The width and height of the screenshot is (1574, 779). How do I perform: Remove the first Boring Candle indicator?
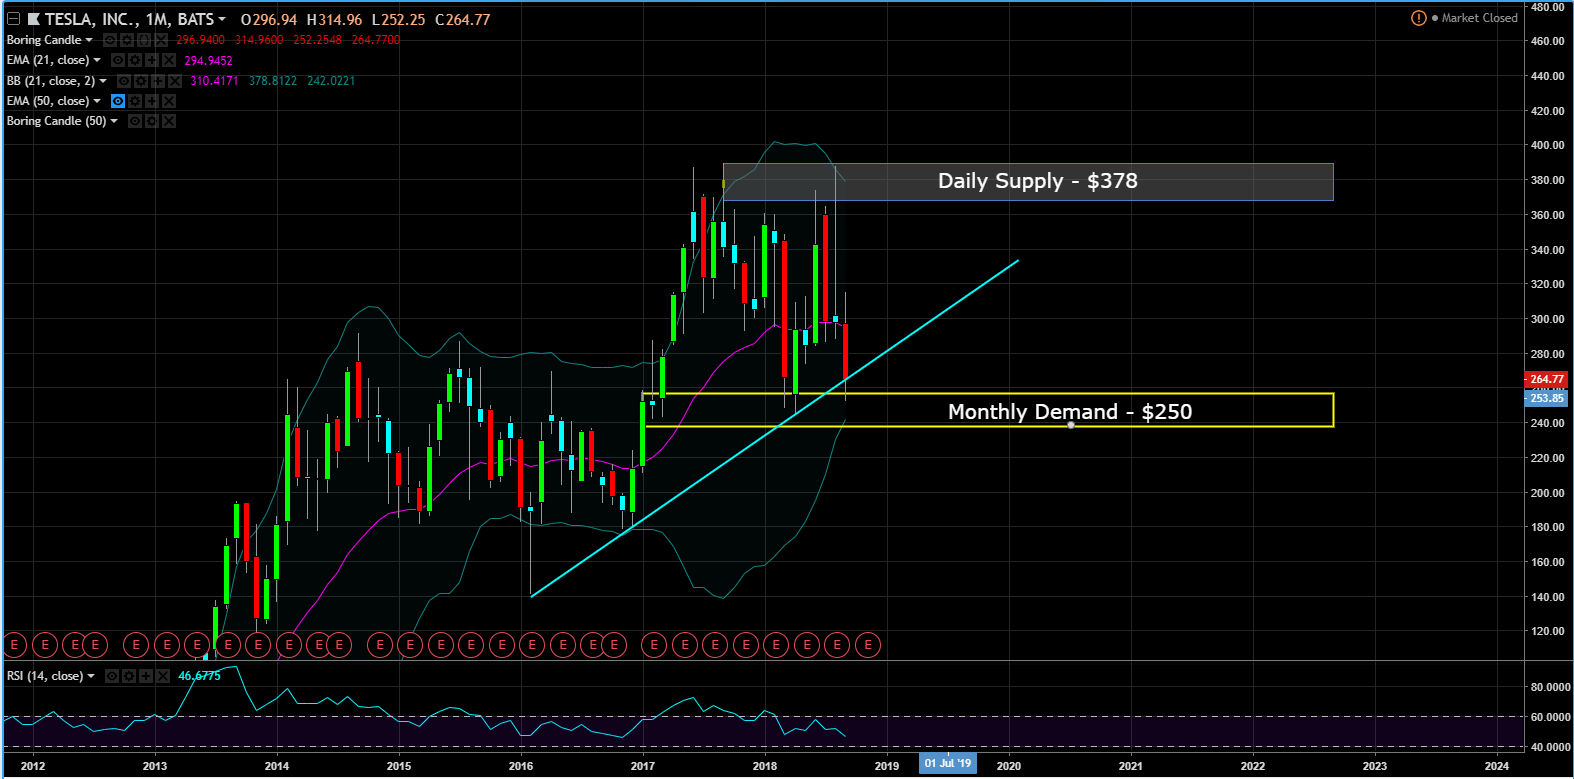point(161,40)
